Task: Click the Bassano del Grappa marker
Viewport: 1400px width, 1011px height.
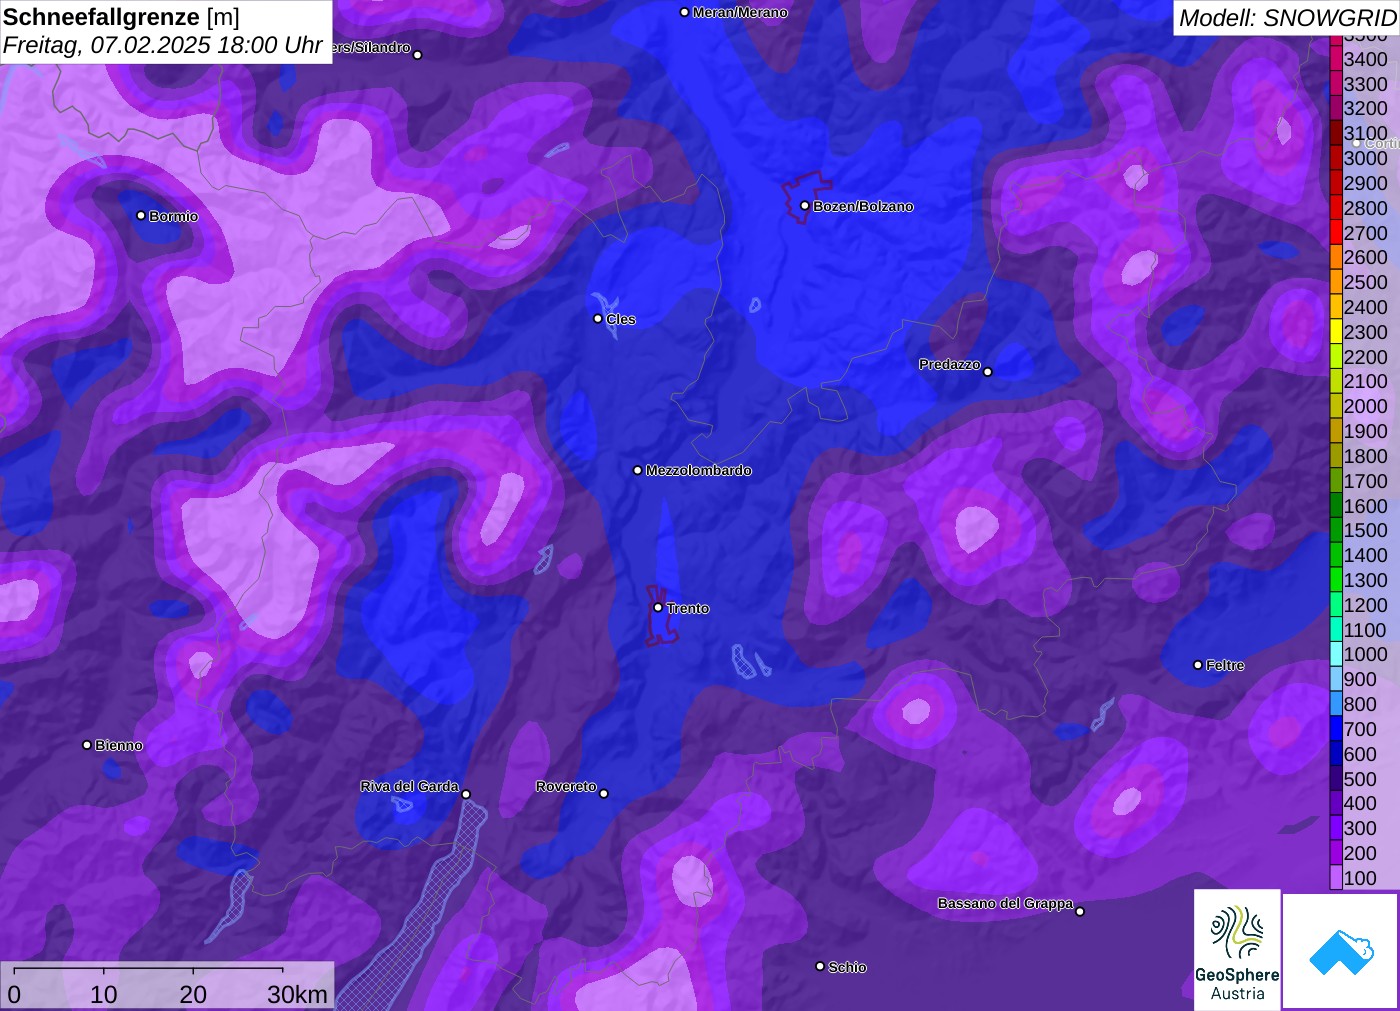Action: click(1080, 911)
